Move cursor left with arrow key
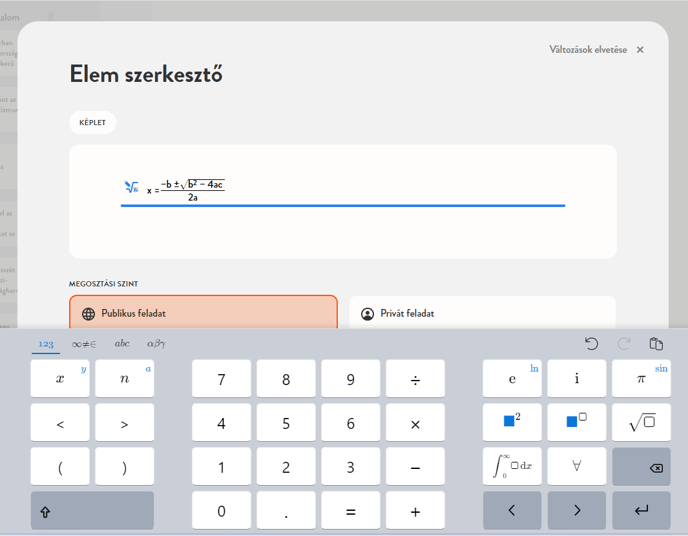The width and height of the screenshot is (688, 536). click(512, 510)
